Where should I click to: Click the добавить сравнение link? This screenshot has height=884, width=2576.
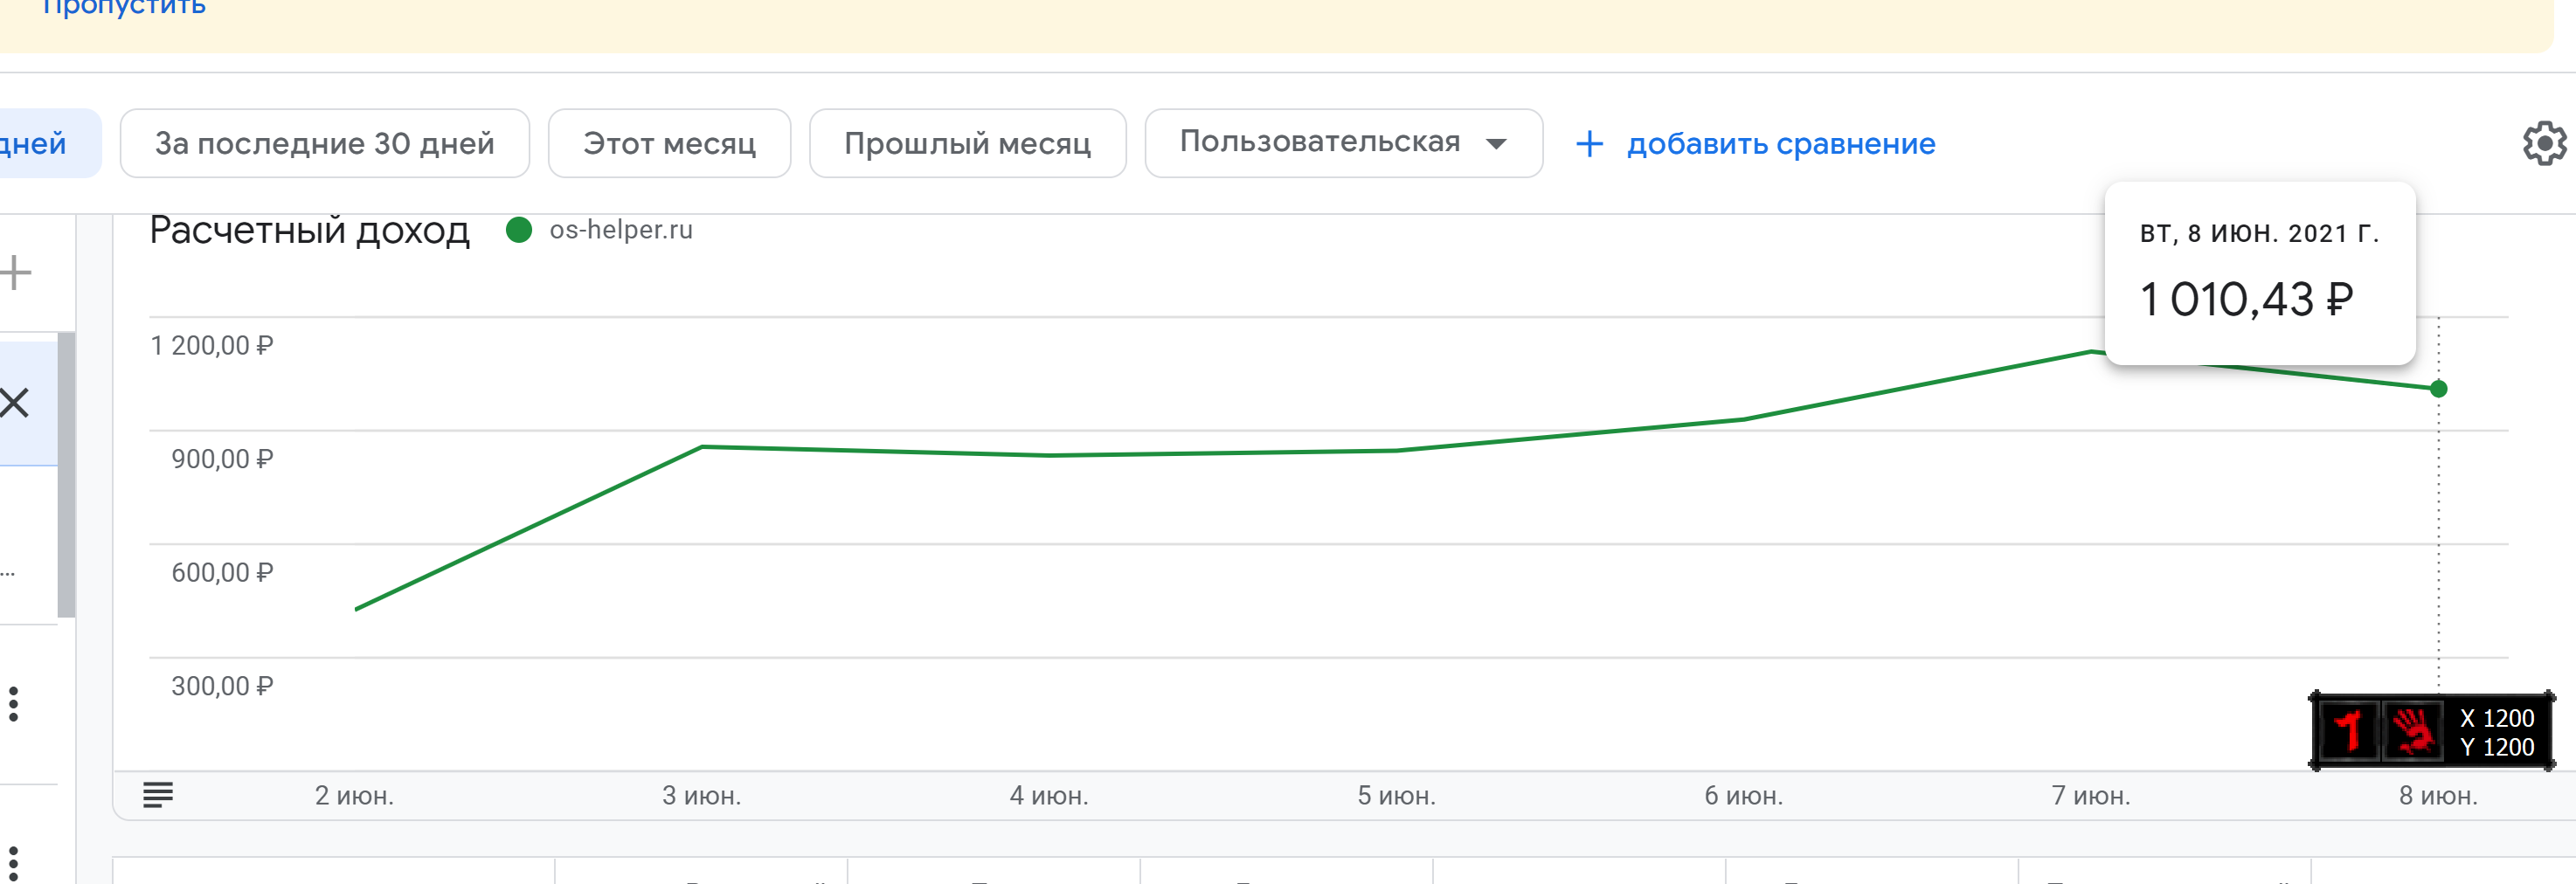[x=1781, y=144]
